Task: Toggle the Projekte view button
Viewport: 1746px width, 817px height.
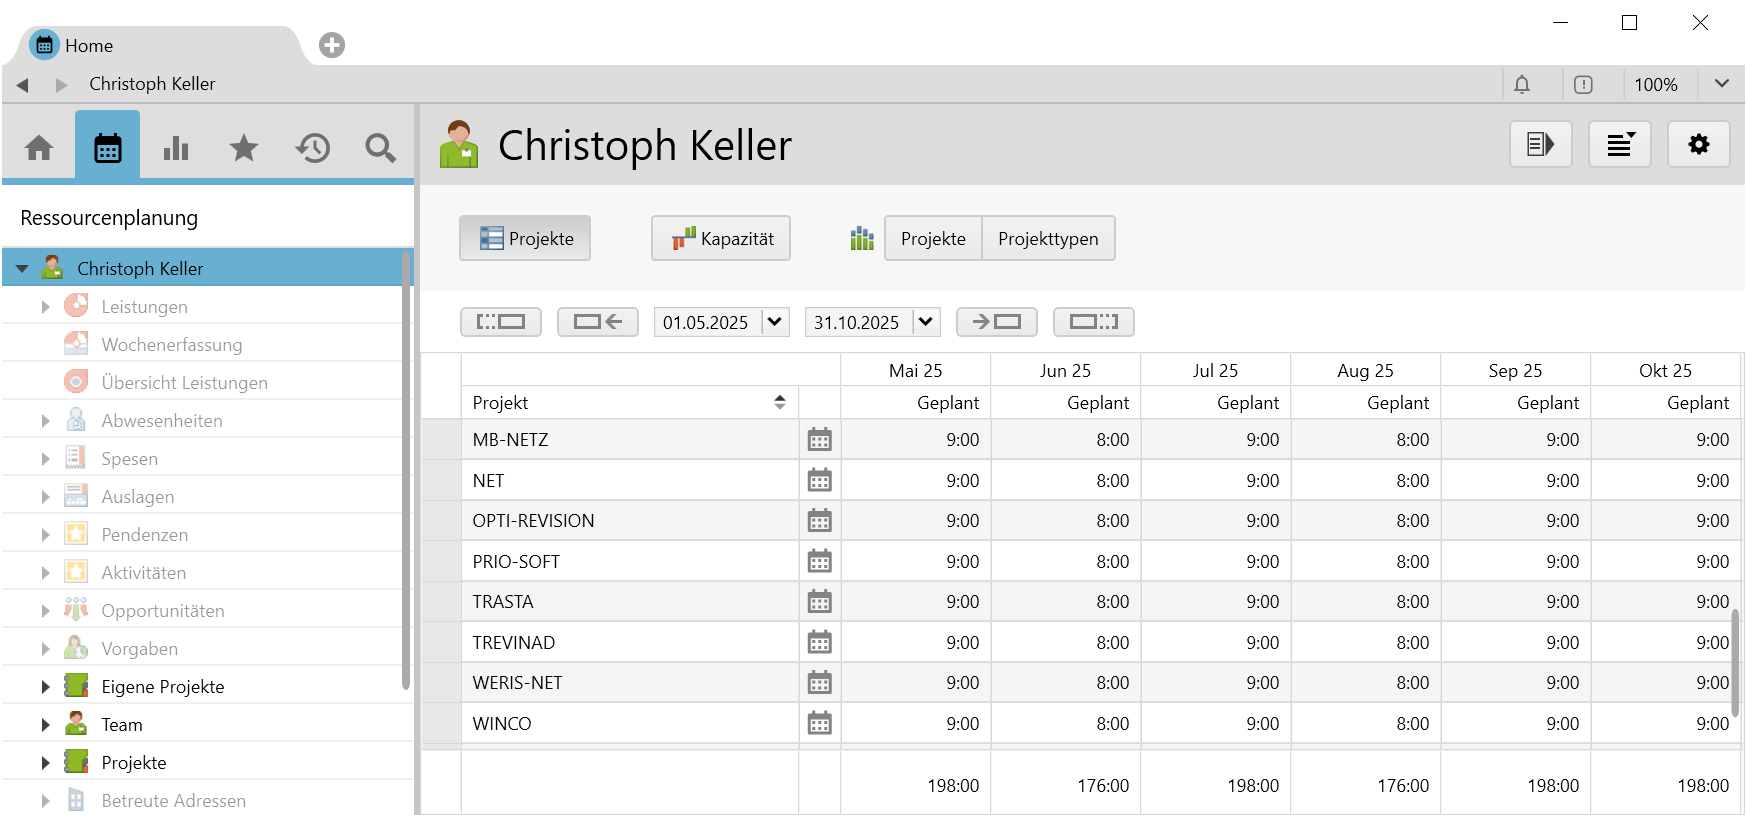Action: (x=525, y=239)
